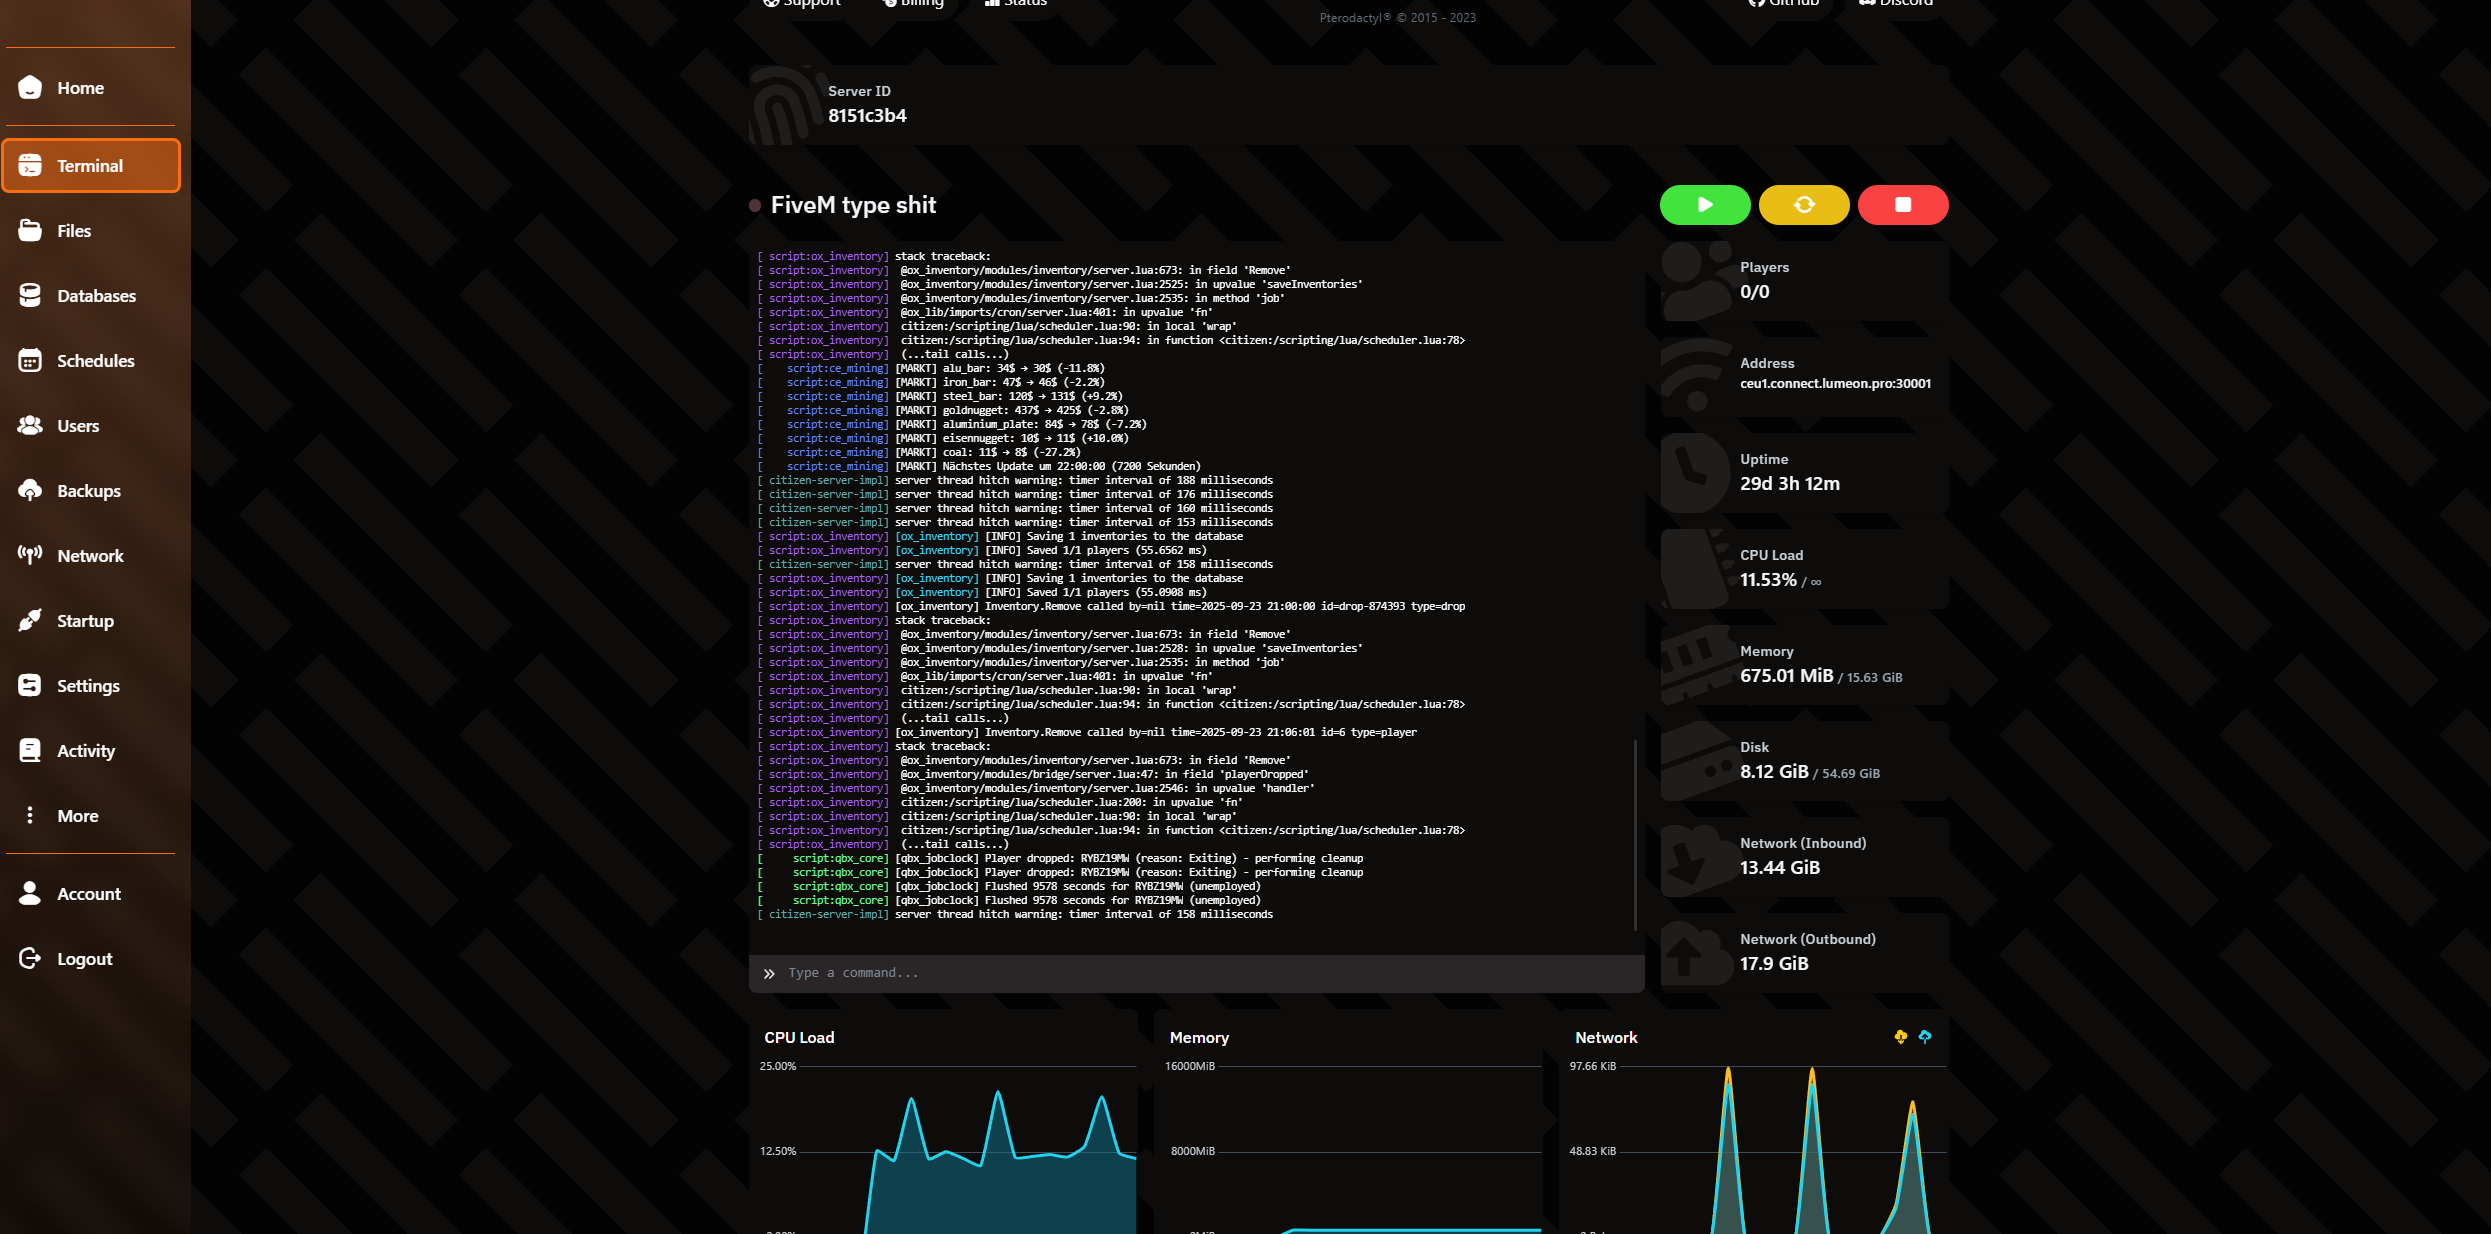
Task: Click the Logout link
Action: coord(84,959)
